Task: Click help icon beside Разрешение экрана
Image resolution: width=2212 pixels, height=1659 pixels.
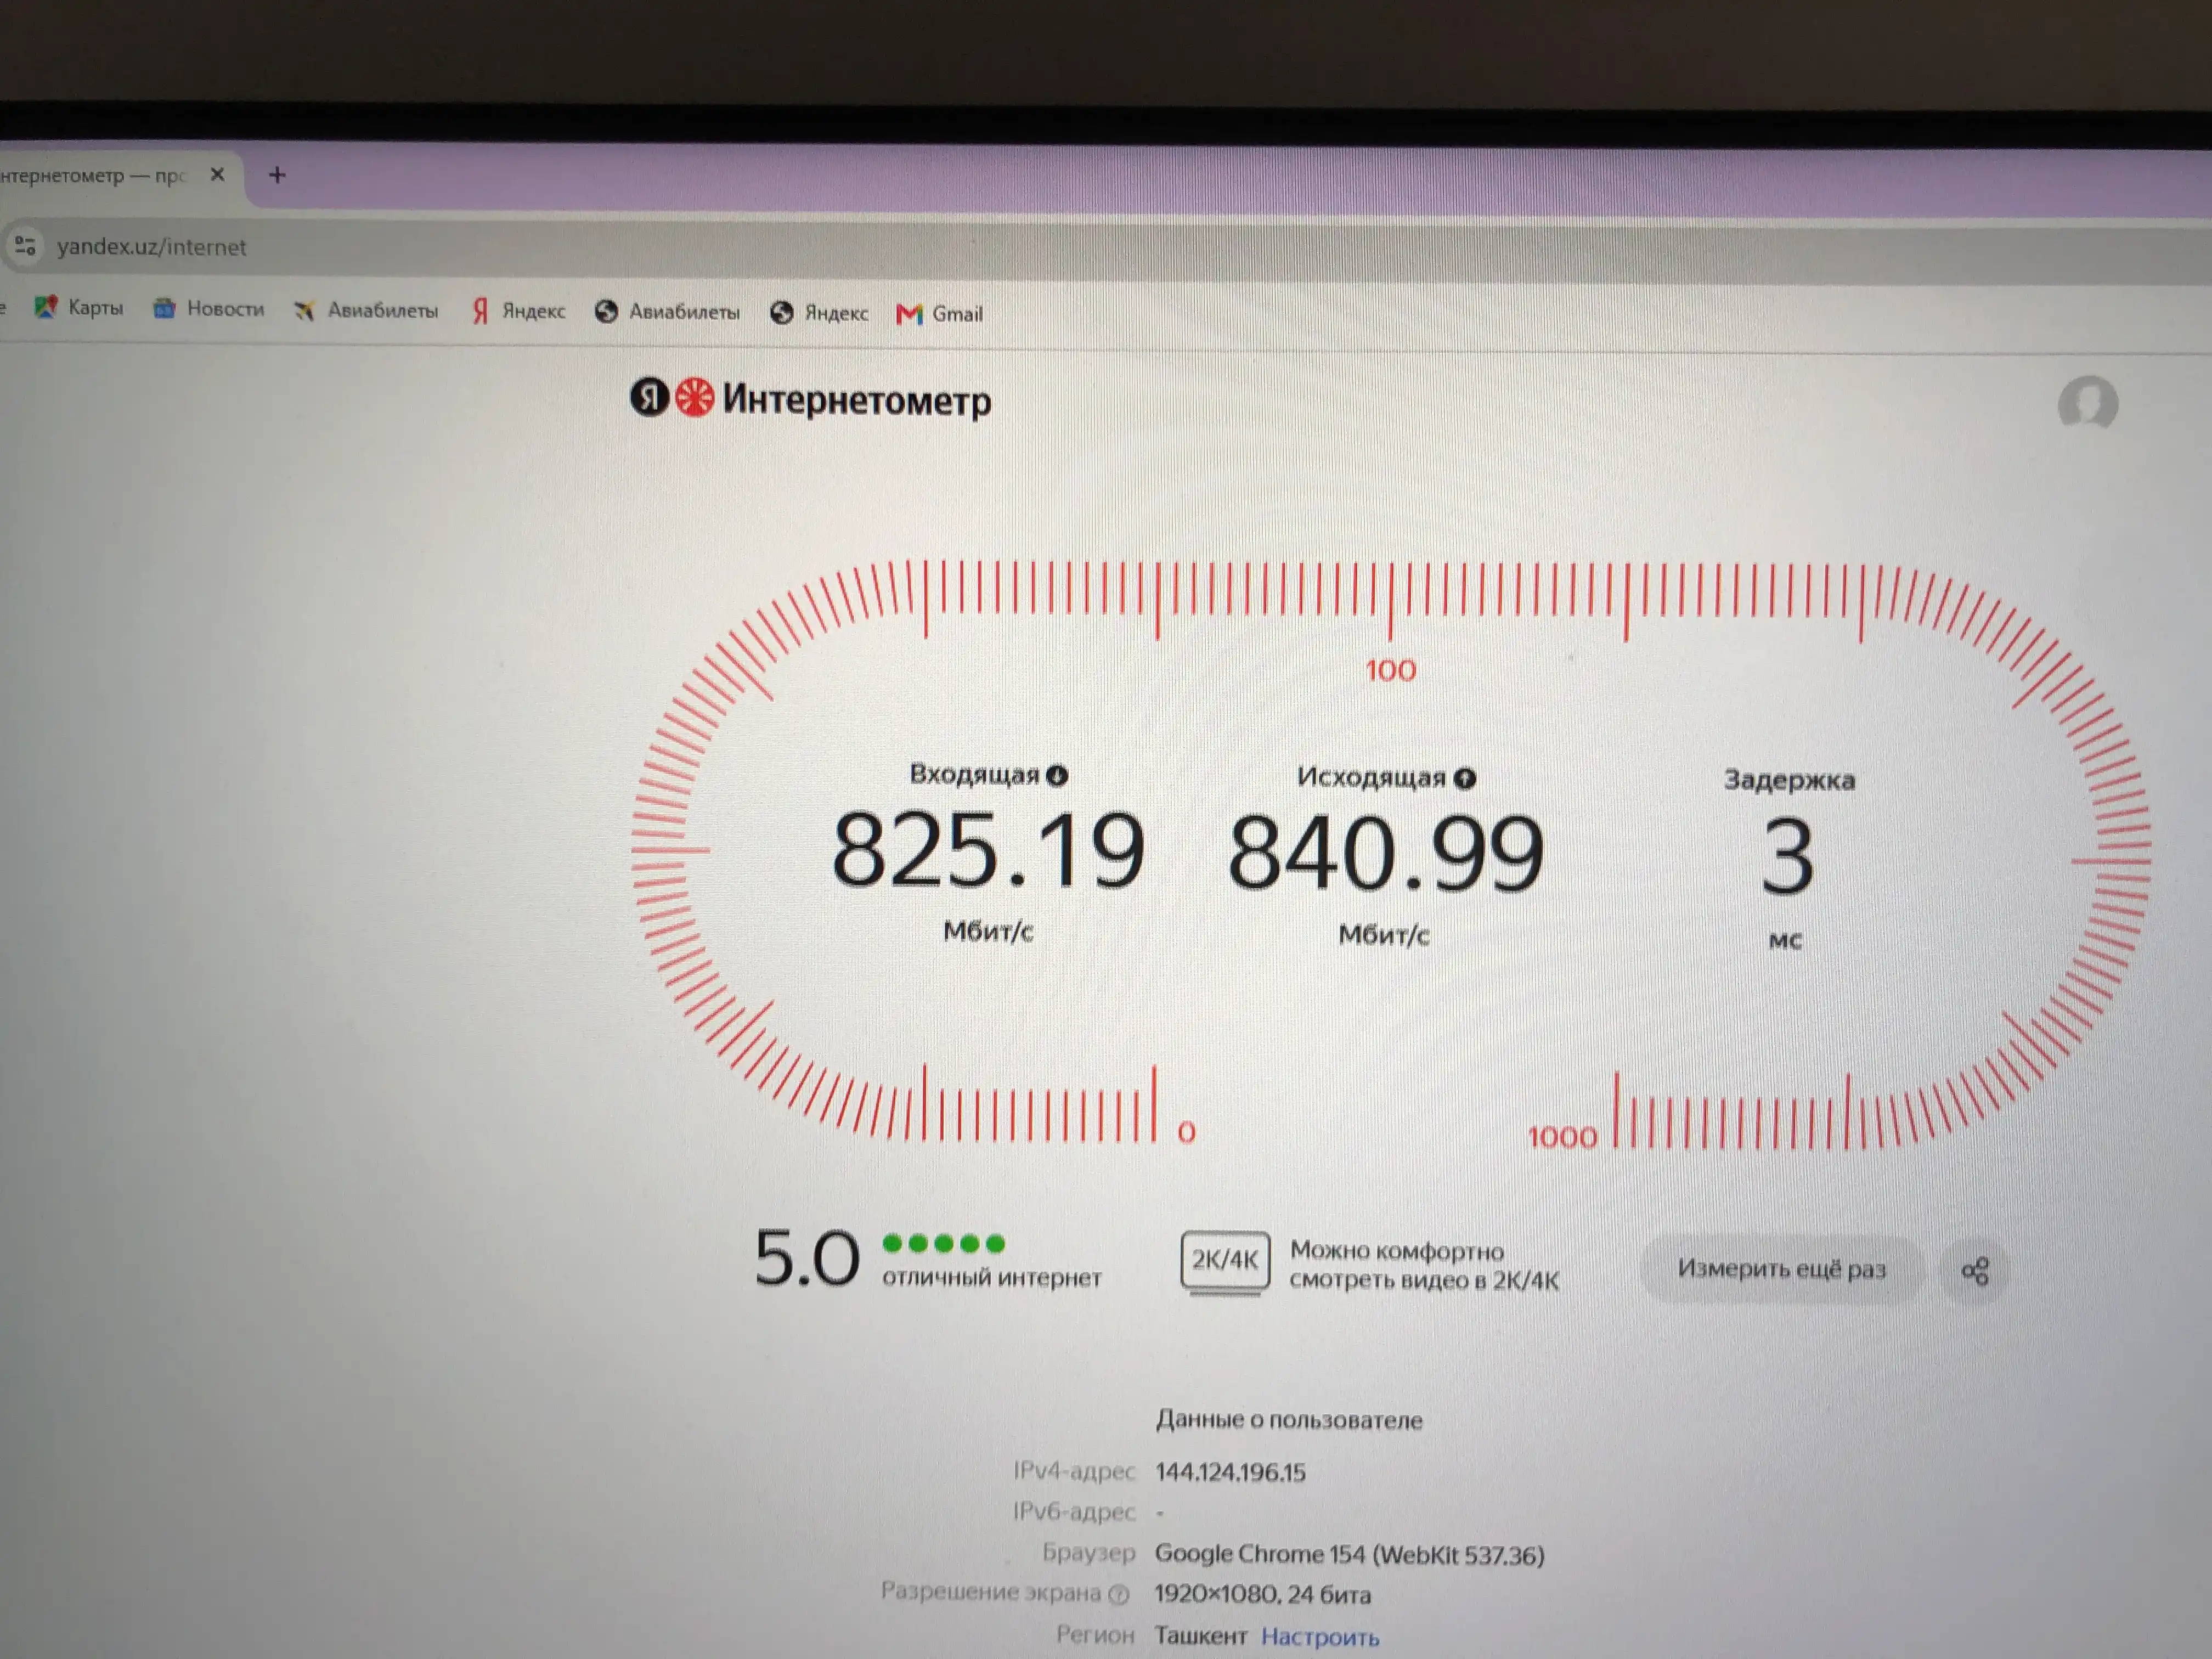Action: pos(1119,1594)
